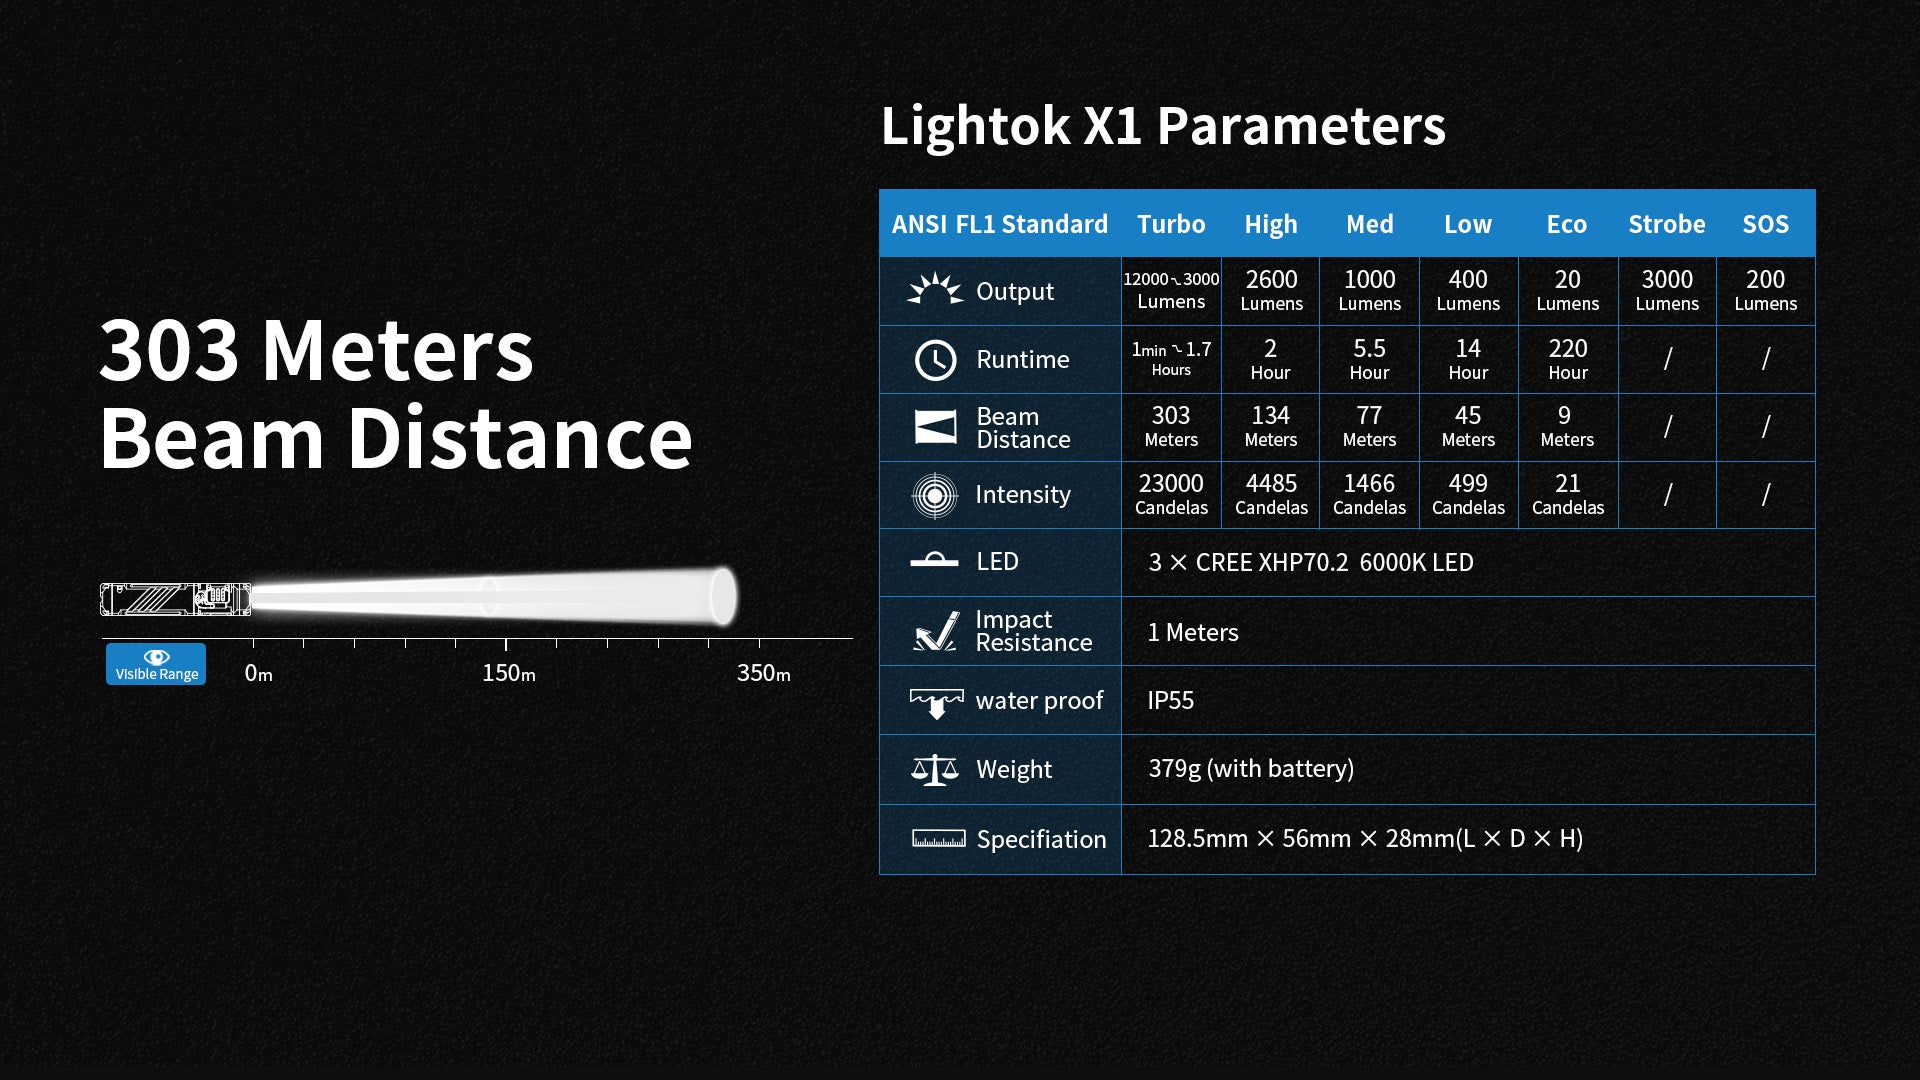Viewport: 1920px width, 1080px height.
Task: Click the Beam Distance beam icon
Action: tap(935, 427)
